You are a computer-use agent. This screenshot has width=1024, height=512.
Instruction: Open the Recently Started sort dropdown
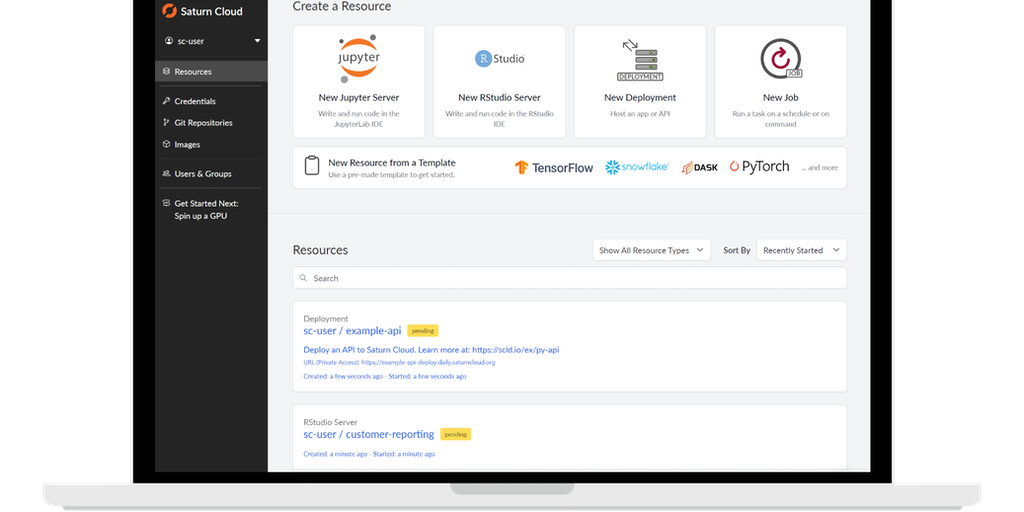pos(801,250)
